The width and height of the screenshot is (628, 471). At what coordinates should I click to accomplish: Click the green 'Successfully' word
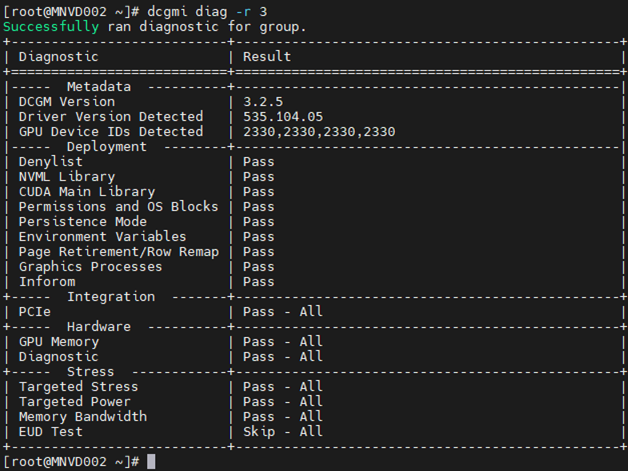(51, 26)
